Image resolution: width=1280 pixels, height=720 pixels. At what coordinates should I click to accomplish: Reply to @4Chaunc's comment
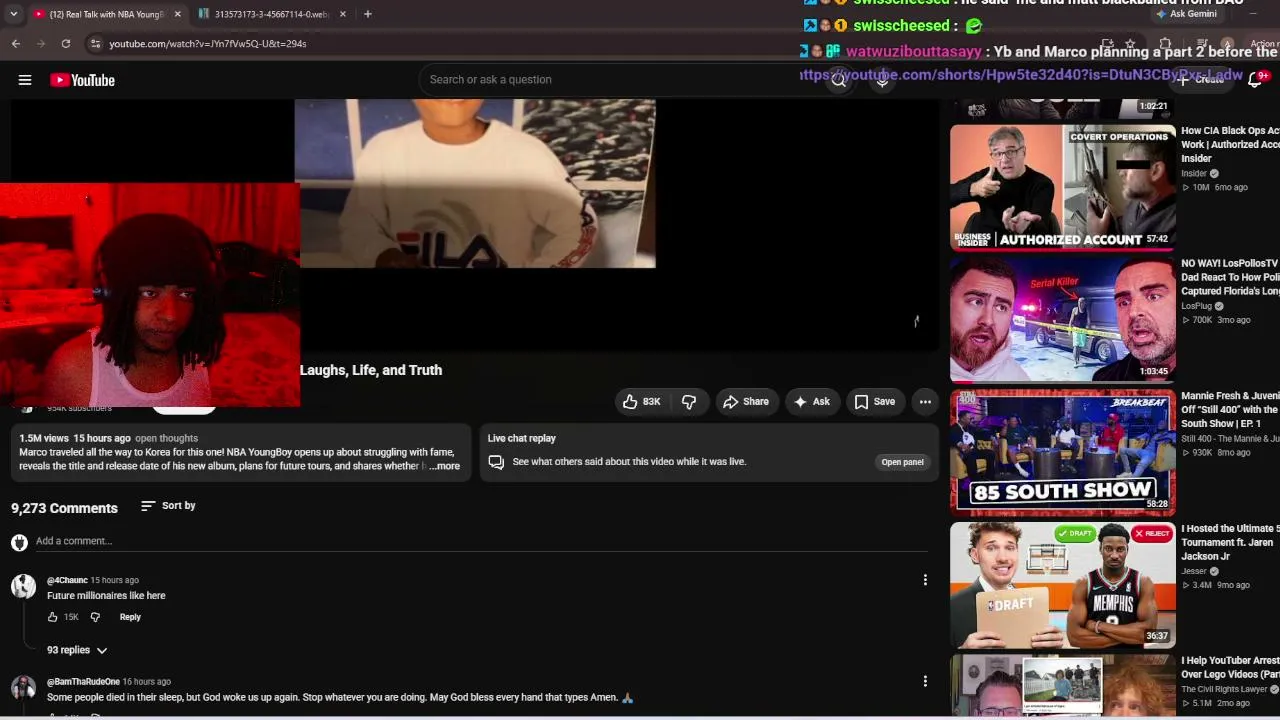[130, 617]
